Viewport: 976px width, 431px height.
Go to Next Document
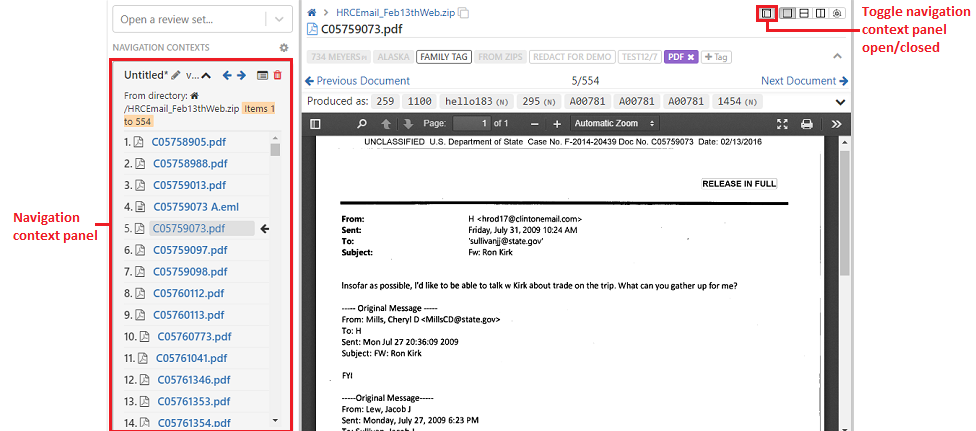804,80
